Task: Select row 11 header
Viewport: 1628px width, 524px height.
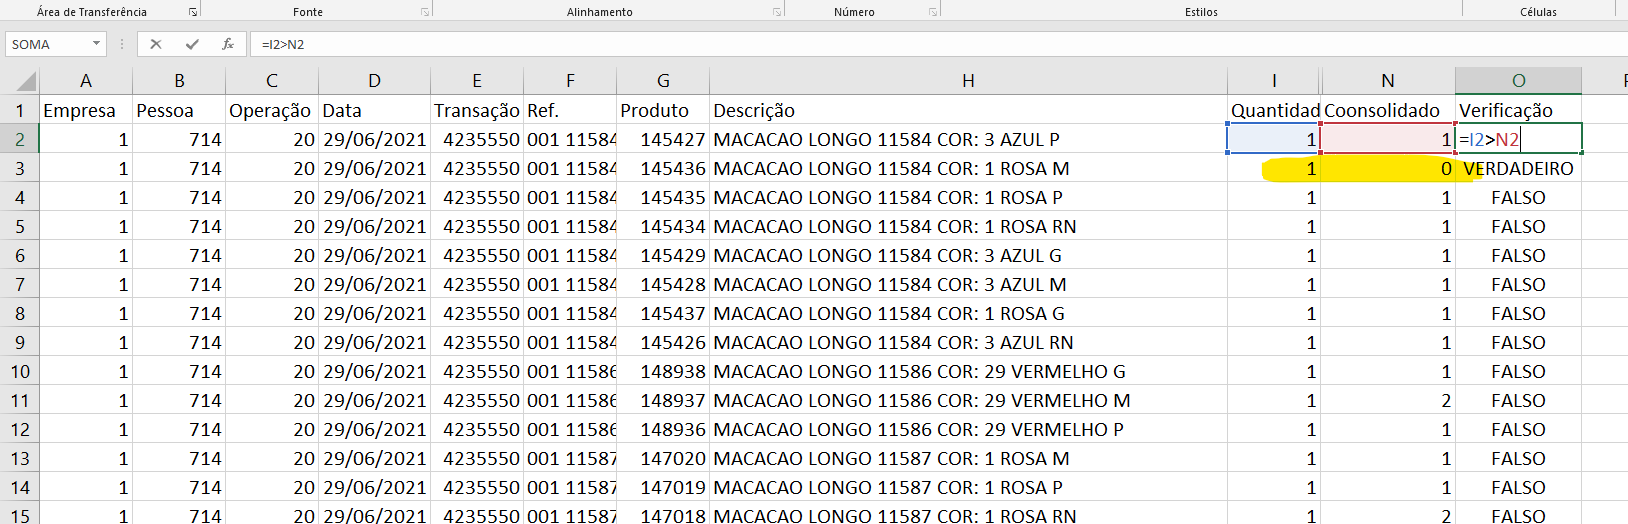Action: (x=19, y=401)
